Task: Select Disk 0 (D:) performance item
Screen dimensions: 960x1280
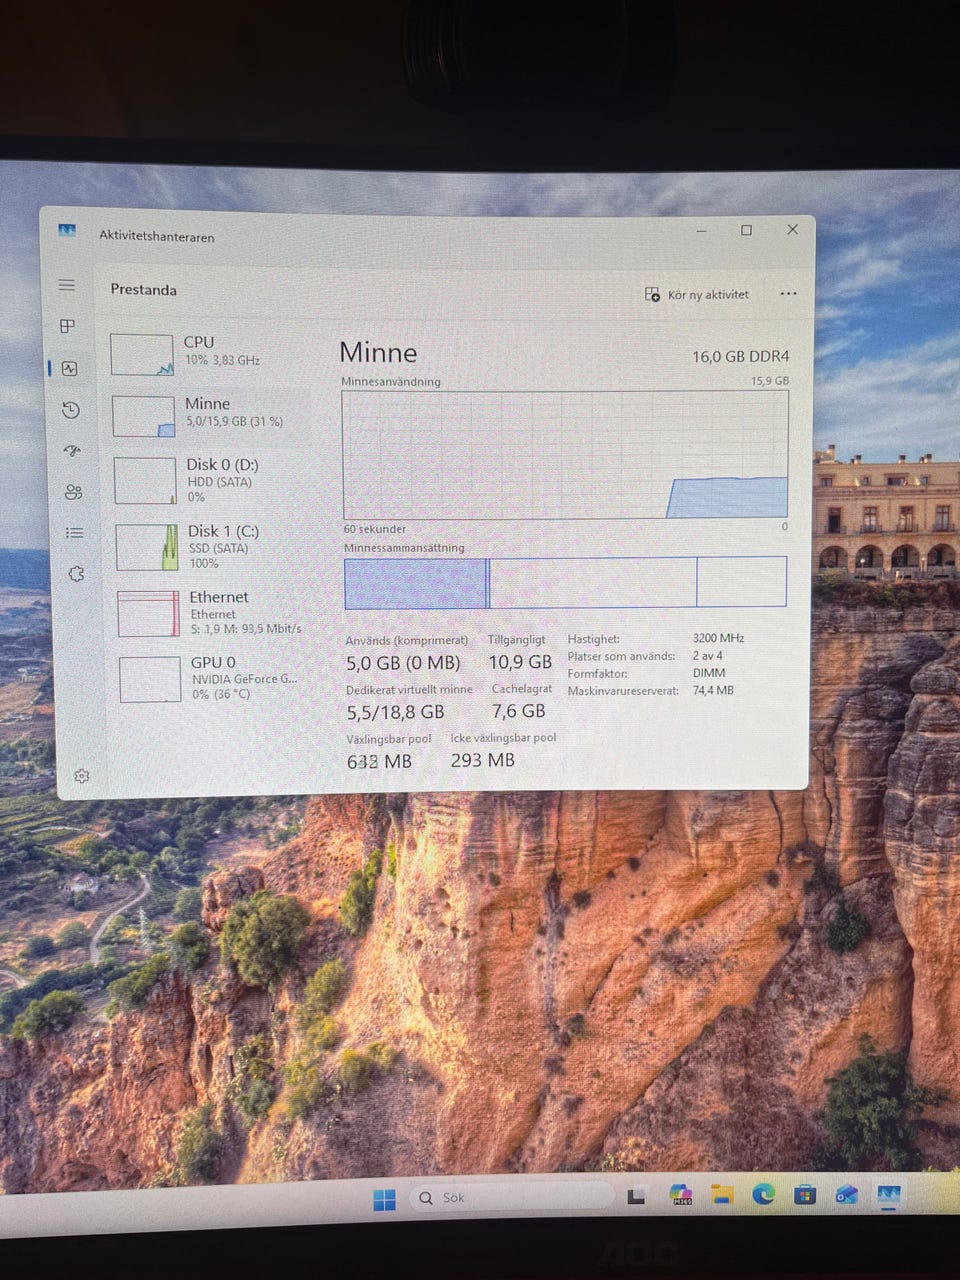Action: pyautogui.click(x=212, y=480)
